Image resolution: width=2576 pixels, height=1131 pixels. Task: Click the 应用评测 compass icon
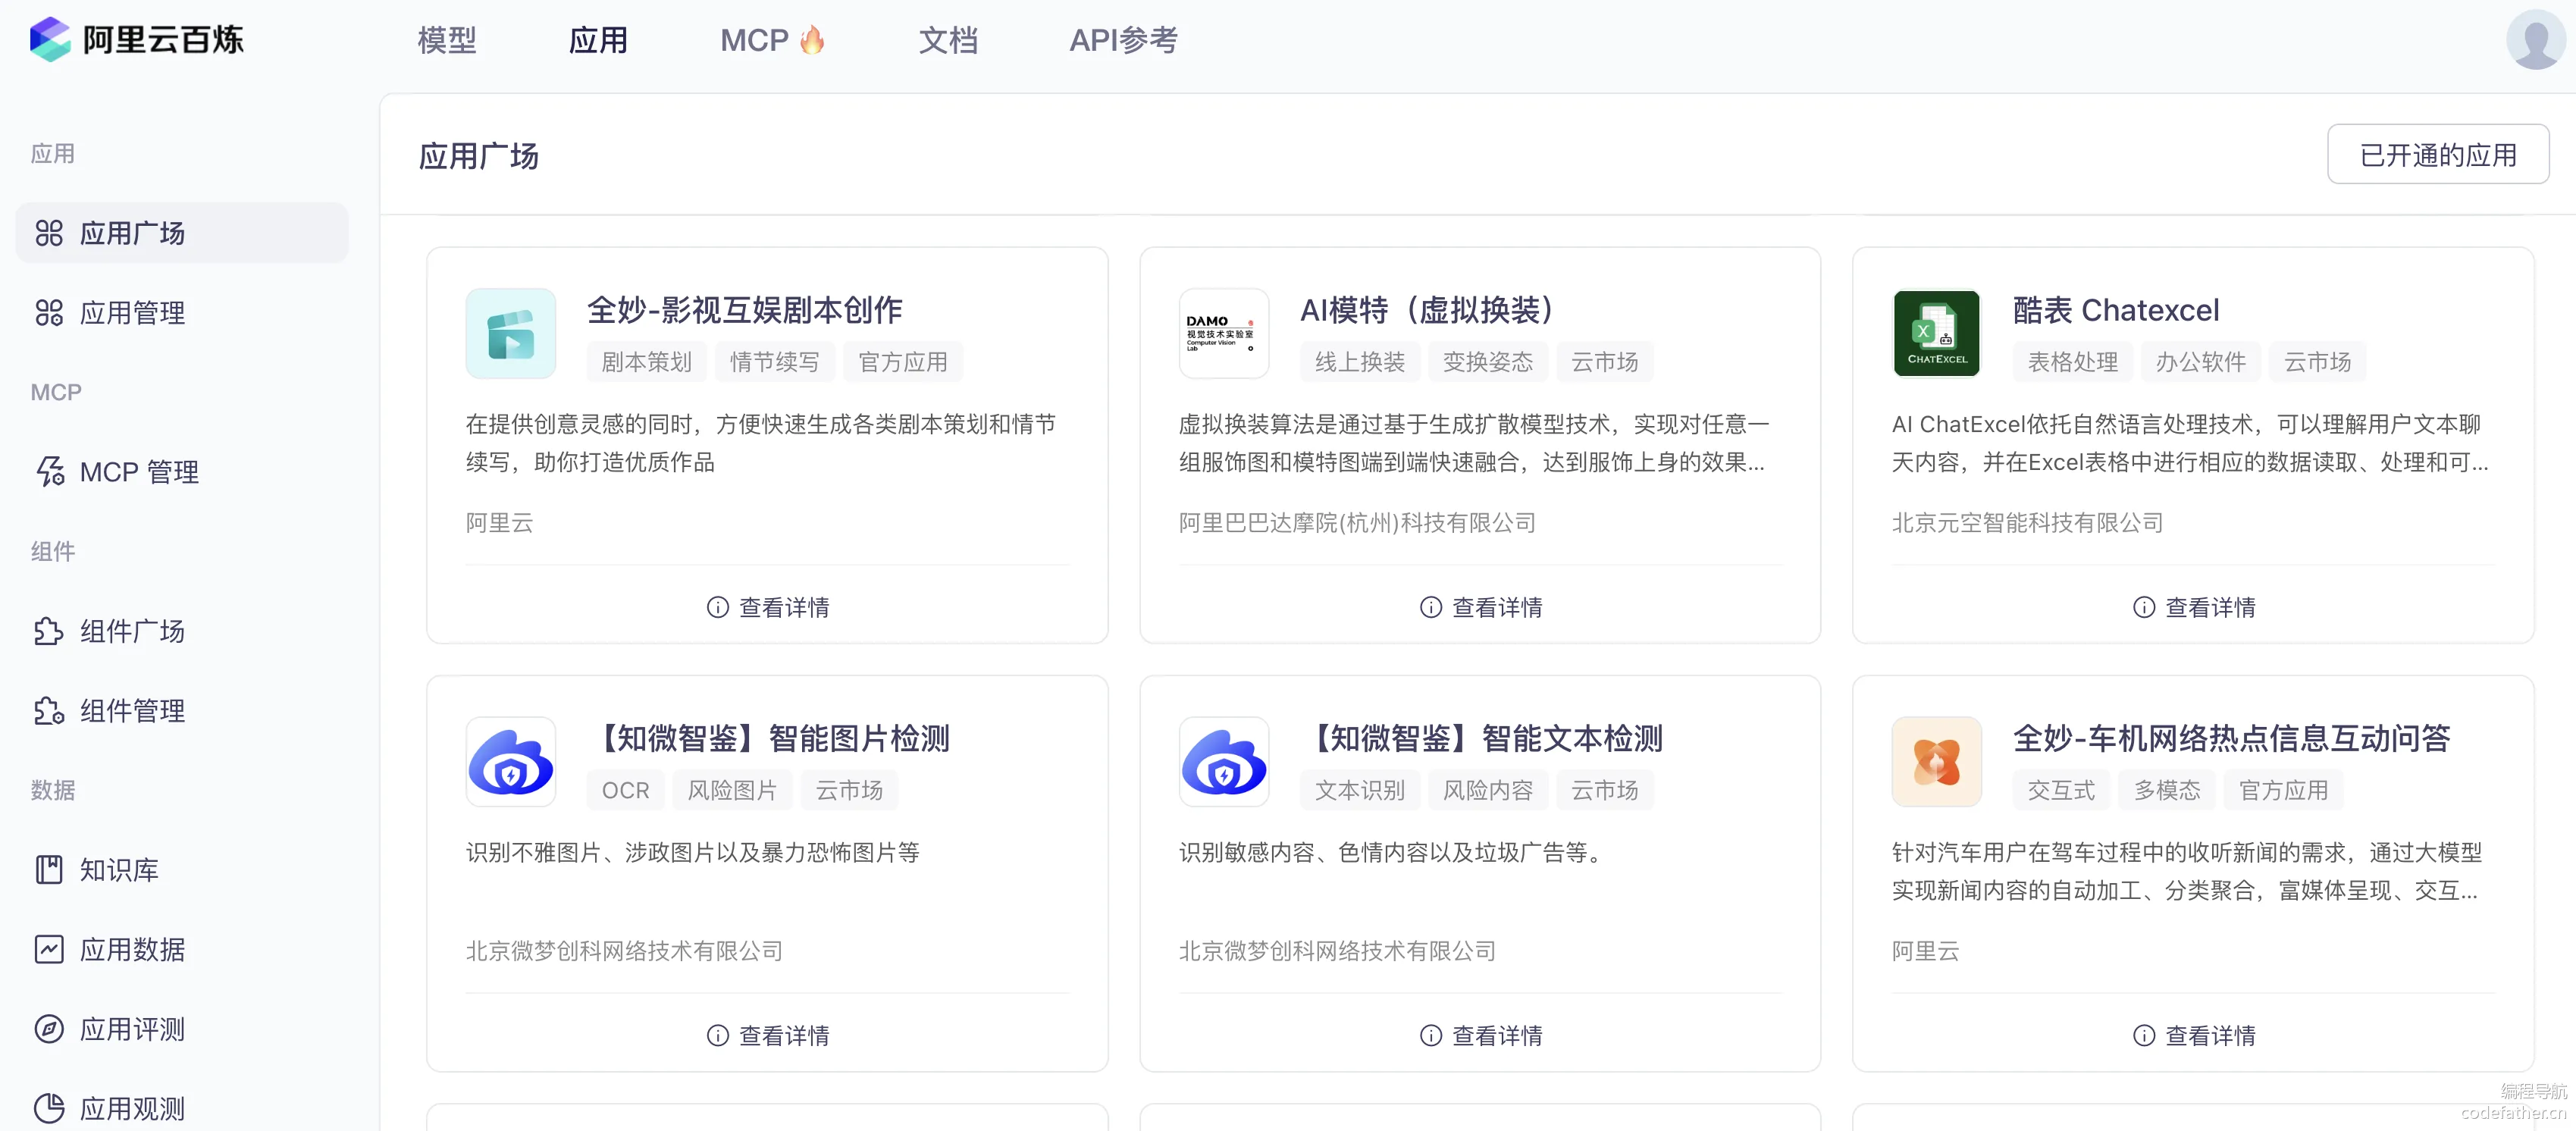coord(49,1029)
